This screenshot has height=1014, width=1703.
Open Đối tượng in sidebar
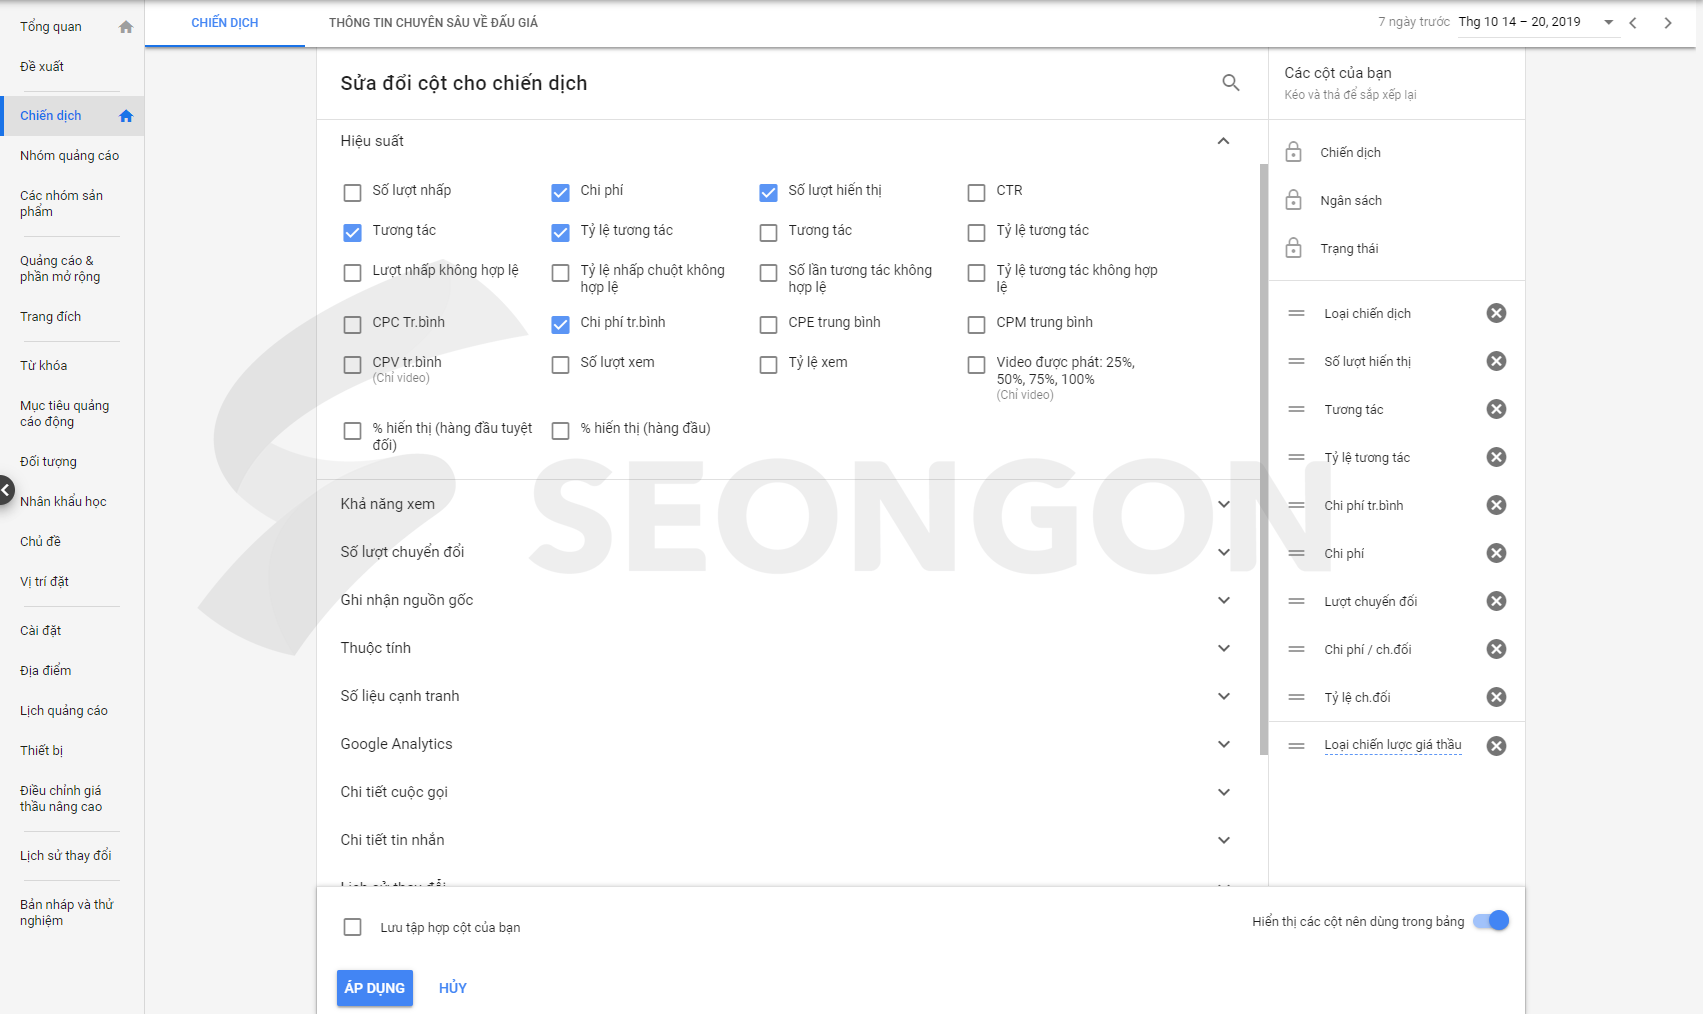coord(48,462)
